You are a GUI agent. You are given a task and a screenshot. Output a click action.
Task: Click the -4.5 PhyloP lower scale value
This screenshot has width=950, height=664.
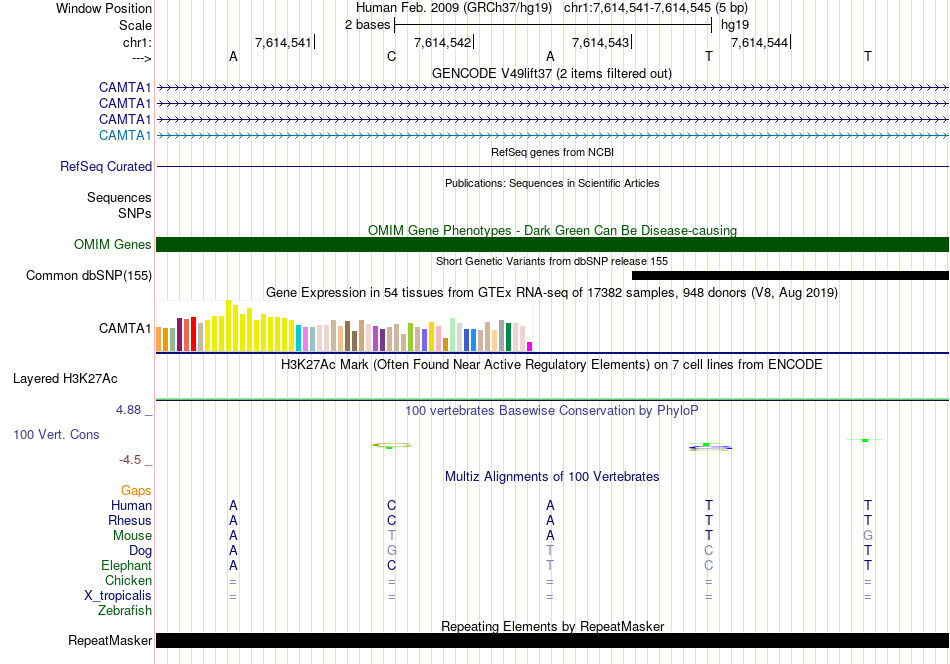(130, 460)
